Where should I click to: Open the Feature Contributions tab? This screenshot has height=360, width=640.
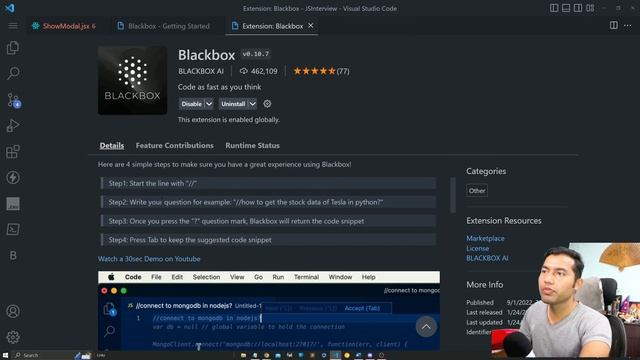pos(175,145)
